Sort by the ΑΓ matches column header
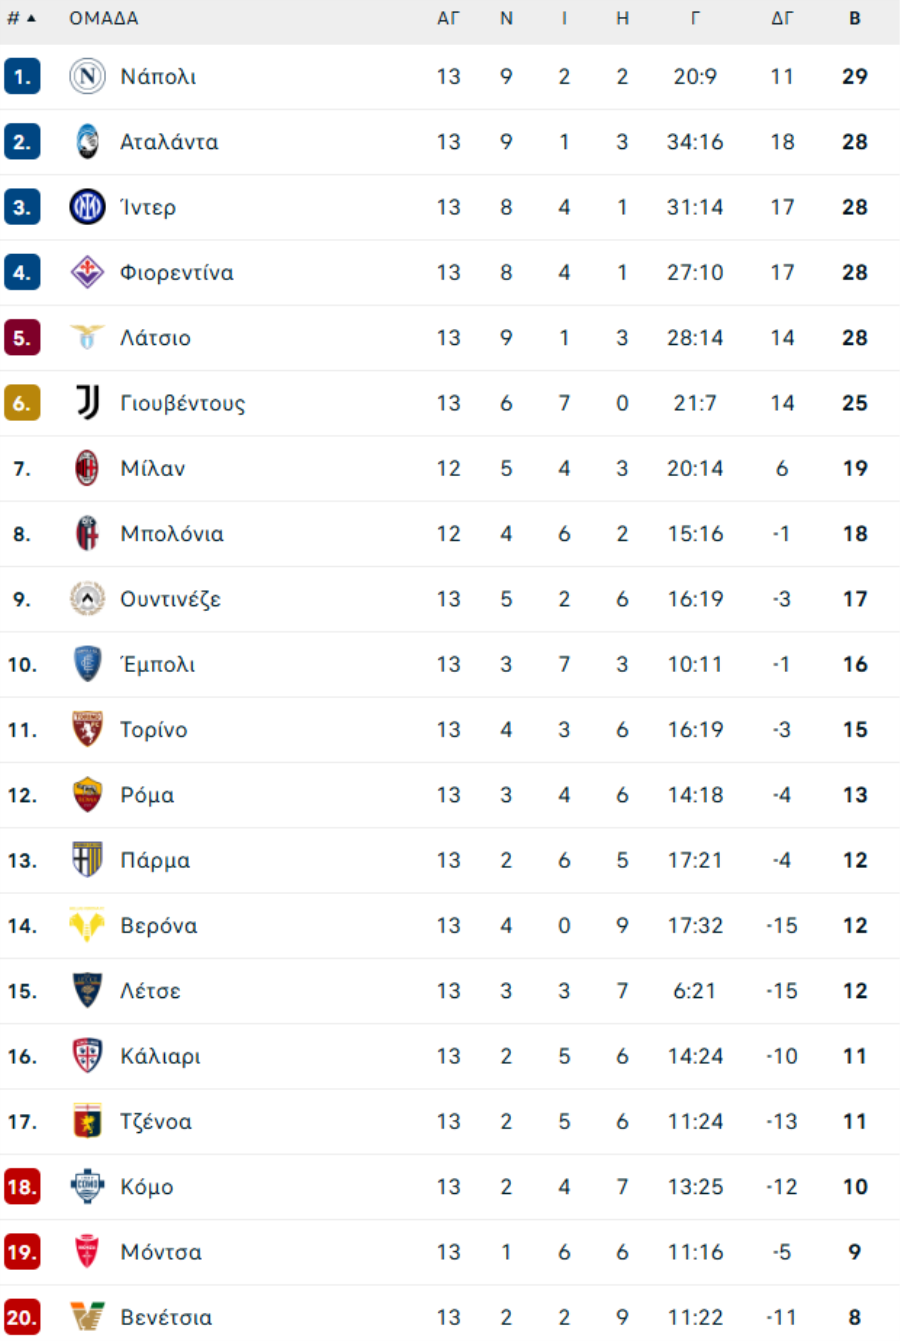This screenshot has height=1341, width=900. (x=448, y=19)
